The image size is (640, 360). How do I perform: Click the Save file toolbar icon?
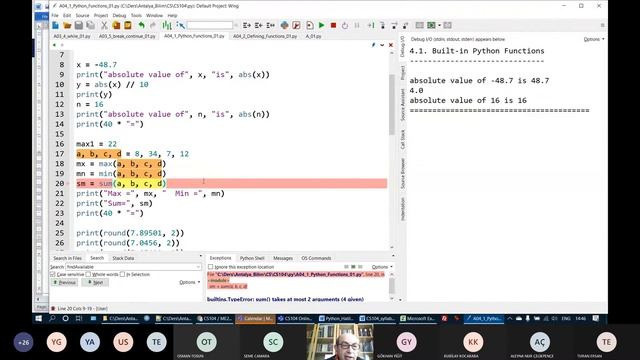coord(79,25)
